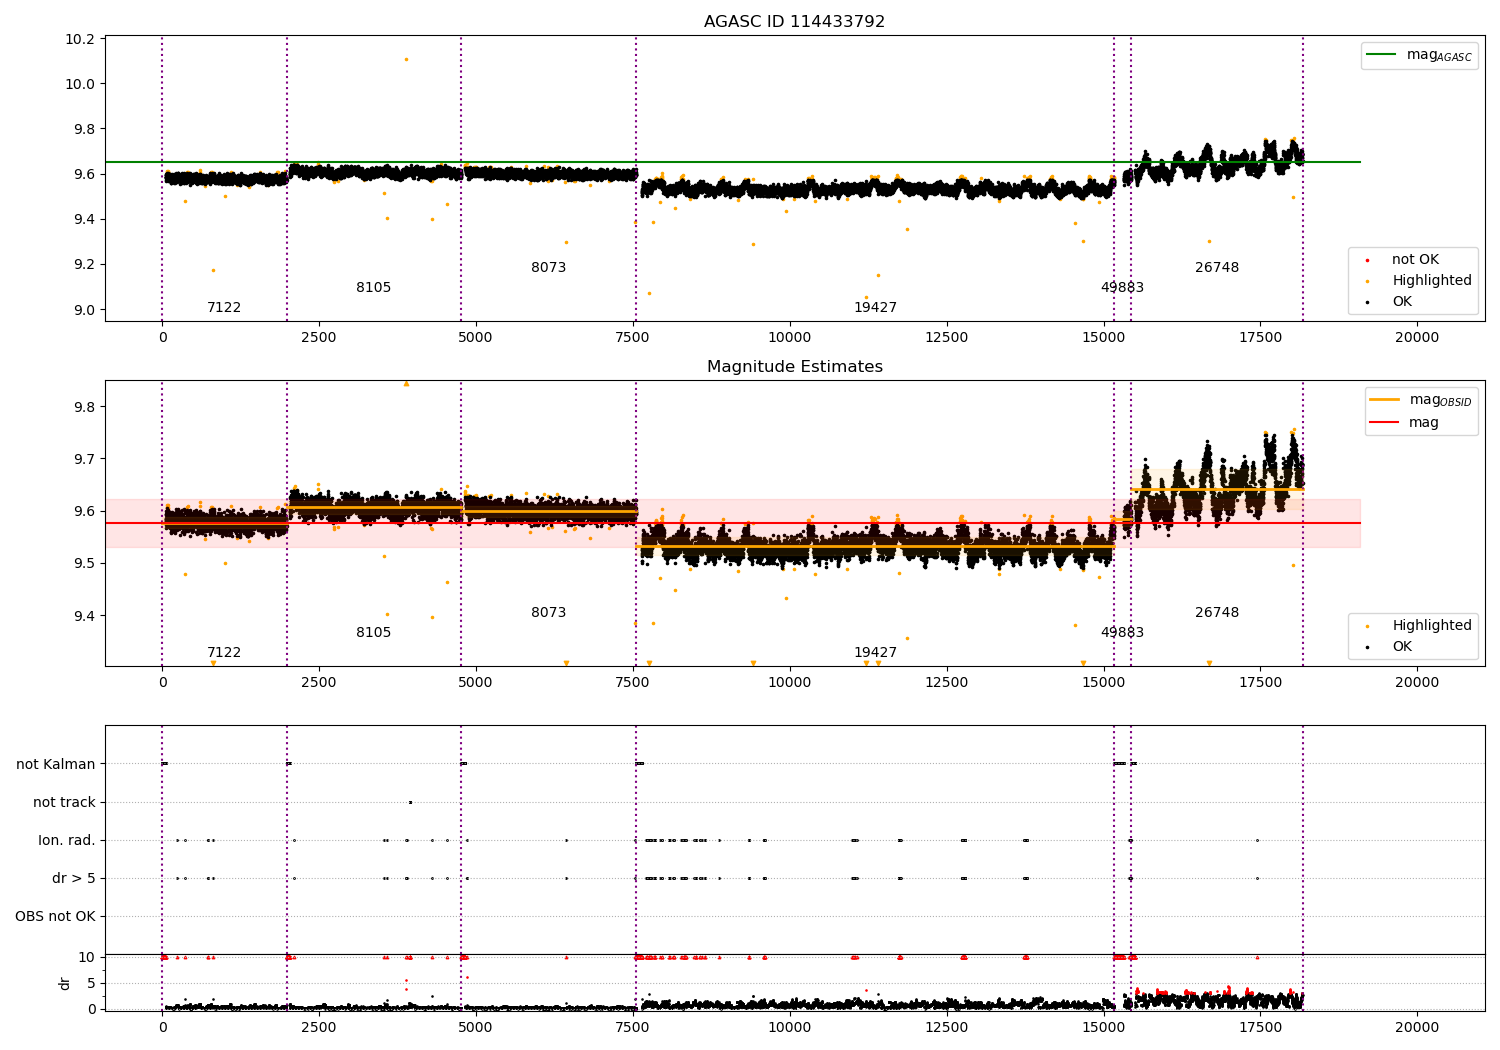This screenshot has height=1050, width=1500.
Task: Click the 'AGASC ID 114433792' plot title
Action: tap(794, 21)
